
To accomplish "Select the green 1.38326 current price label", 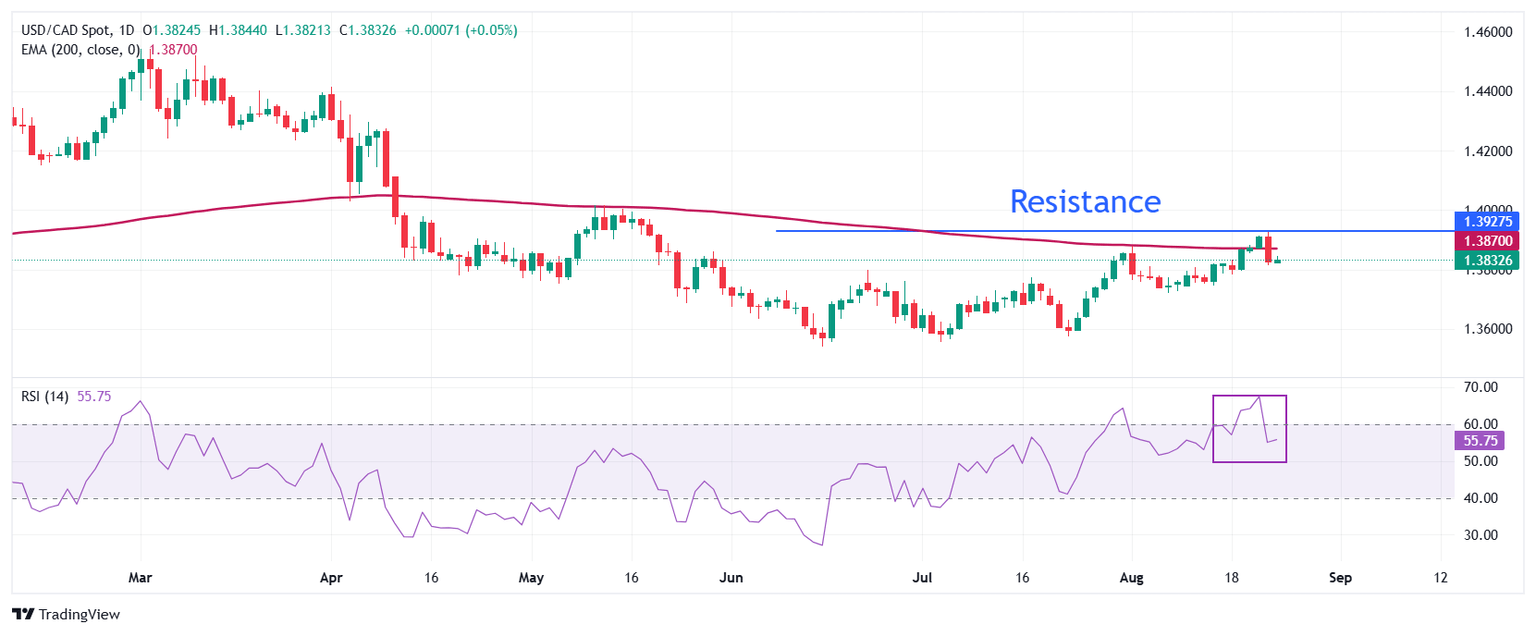I will click(1486, 261).
